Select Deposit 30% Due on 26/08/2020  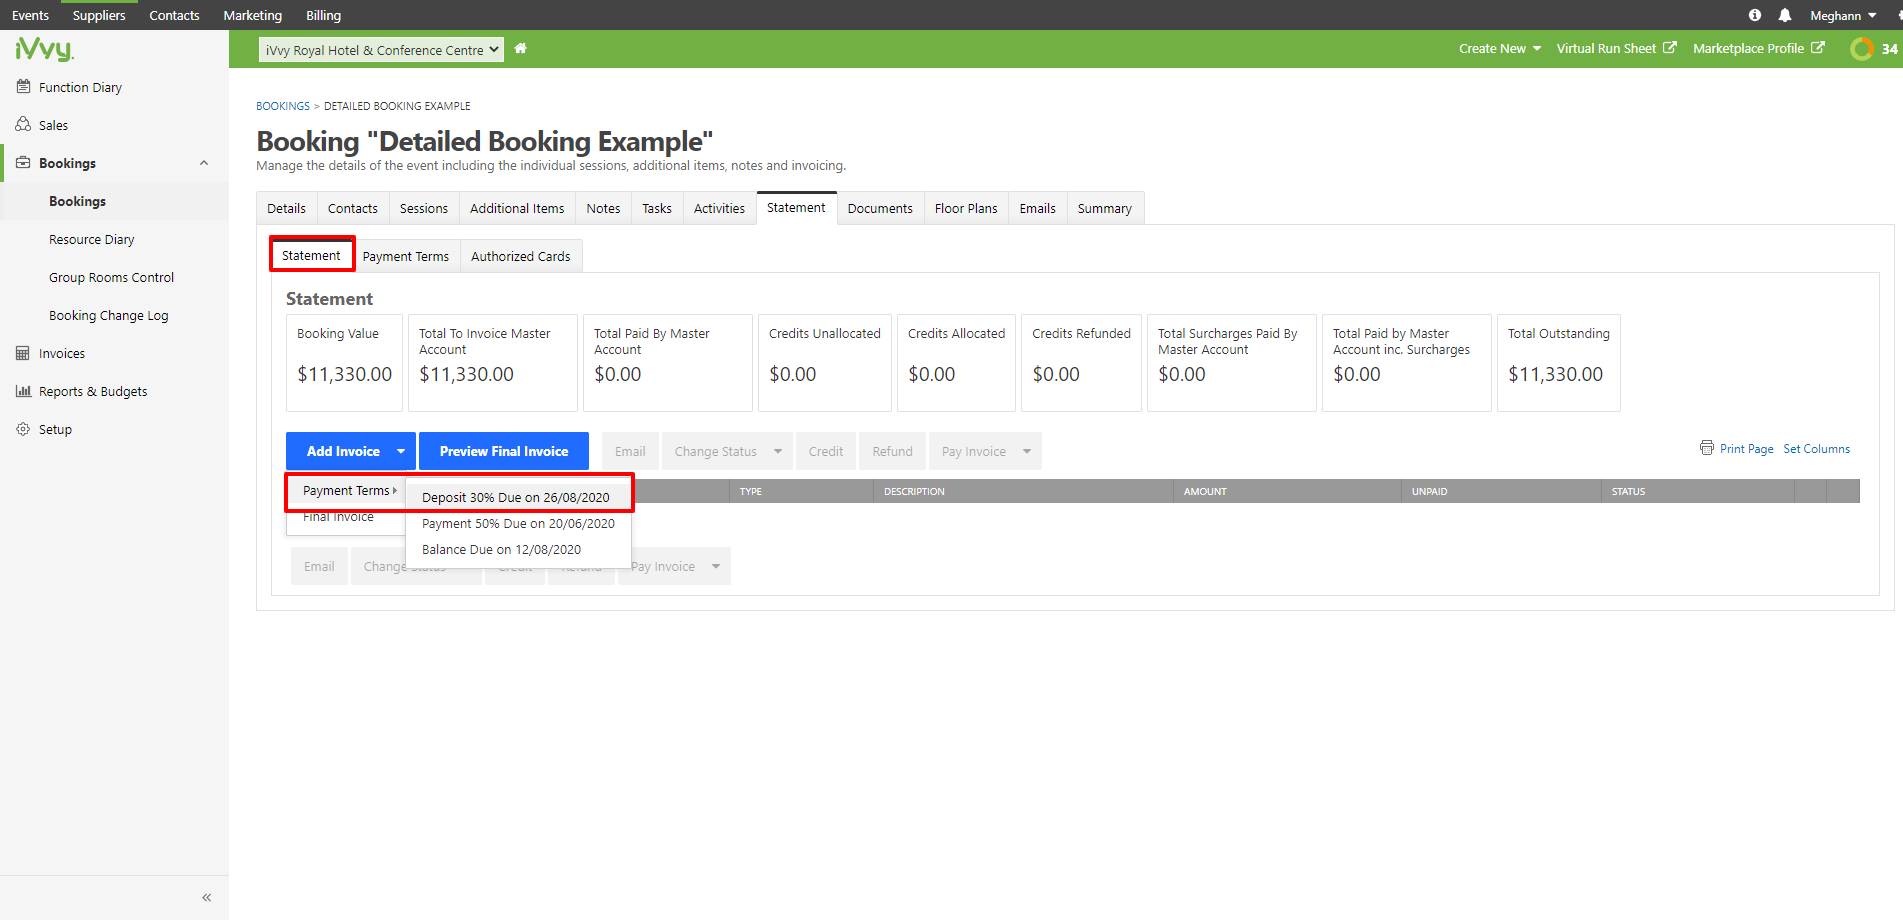click(518, 497)
